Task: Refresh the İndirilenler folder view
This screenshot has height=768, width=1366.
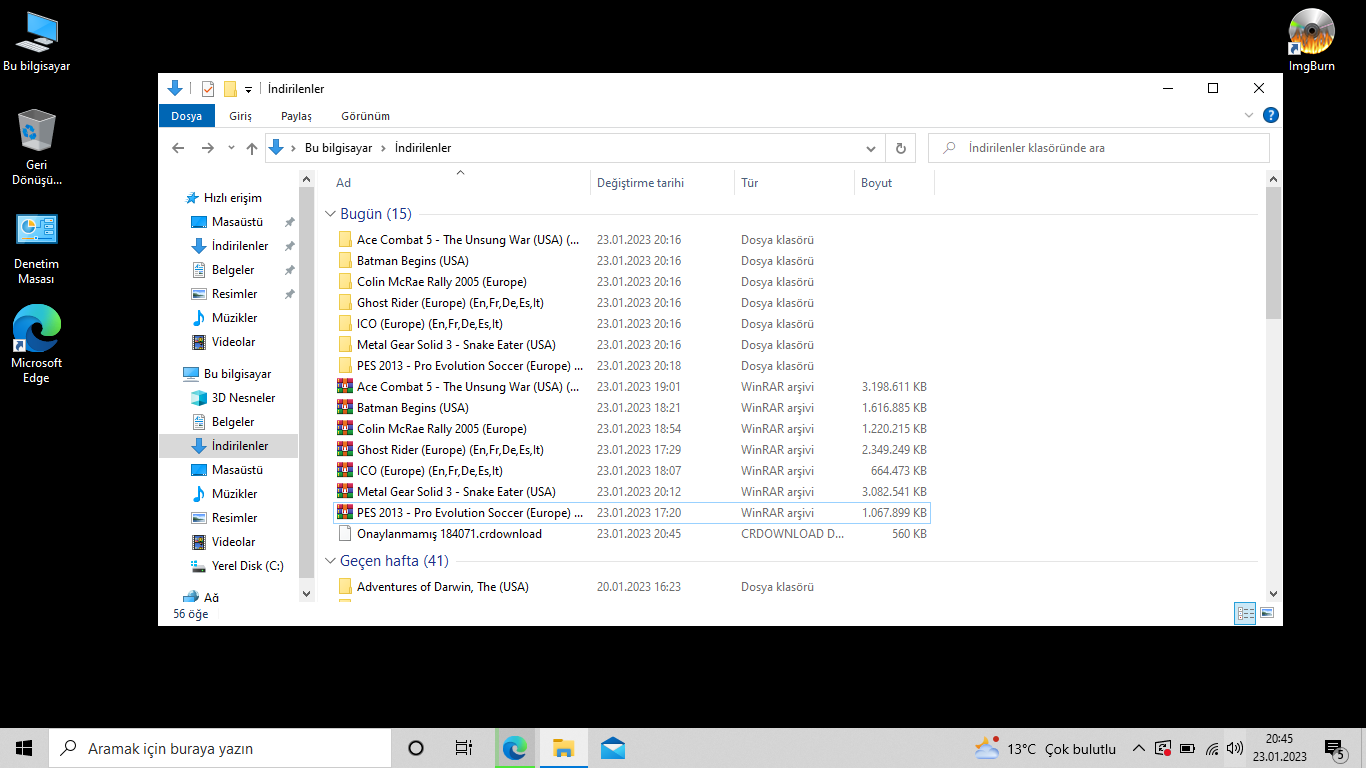Action: [x=900, y=148]
